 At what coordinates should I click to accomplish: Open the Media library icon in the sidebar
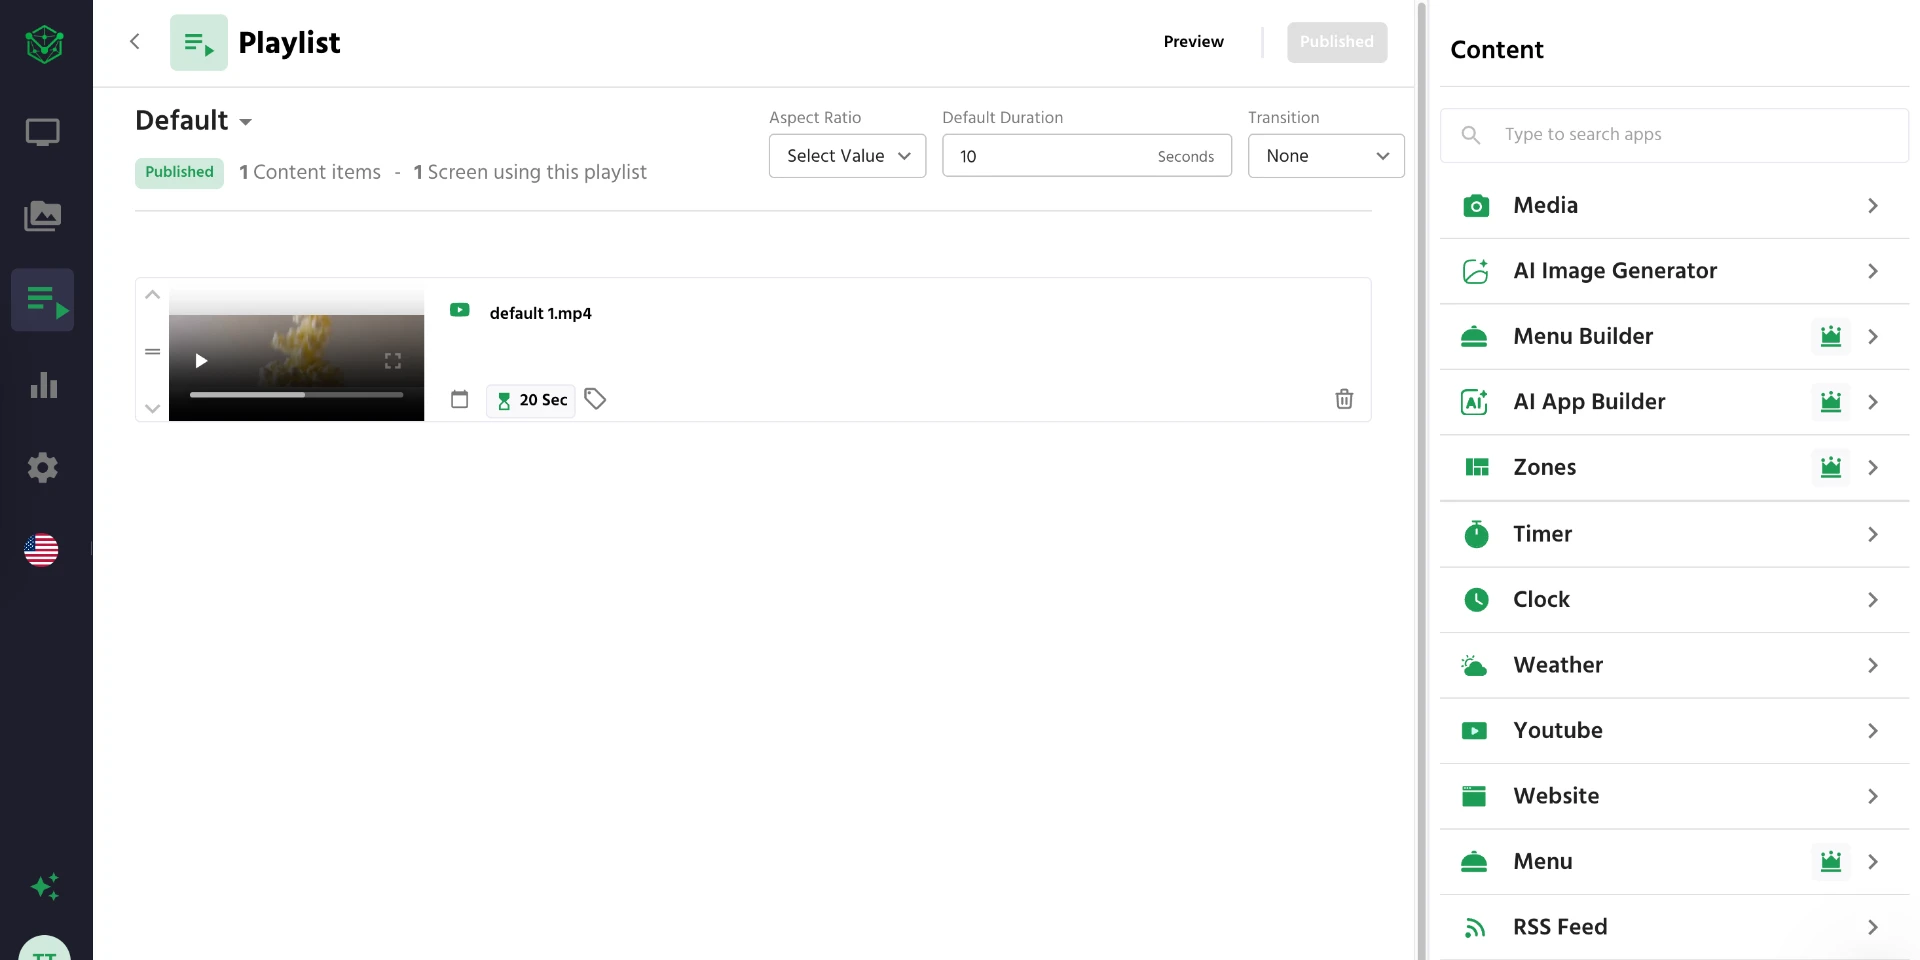pyautogui.click(x=42, y=216)
